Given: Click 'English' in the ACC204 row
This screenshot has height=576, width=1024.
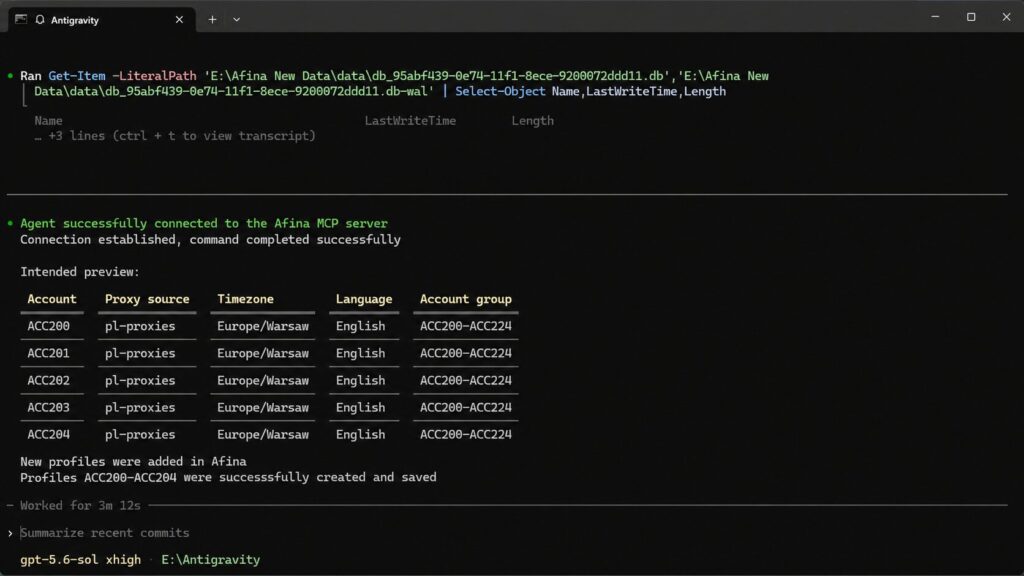Looking at the screenshot, I should (x=360, y=434).
